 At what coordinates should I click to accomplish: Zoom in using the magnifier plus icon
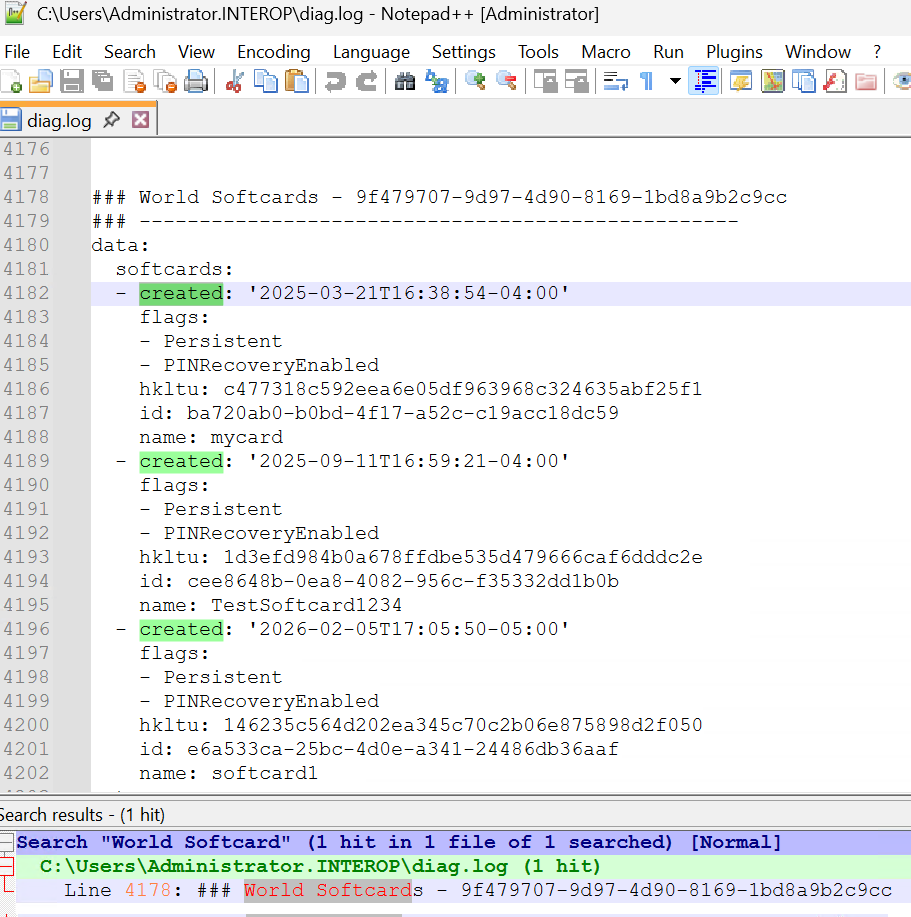pyautogui.click(x=475, y=81)
